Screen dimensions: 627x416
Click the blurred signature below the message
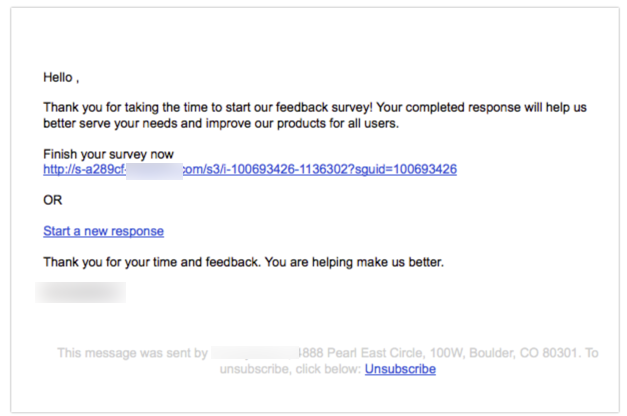80,292
